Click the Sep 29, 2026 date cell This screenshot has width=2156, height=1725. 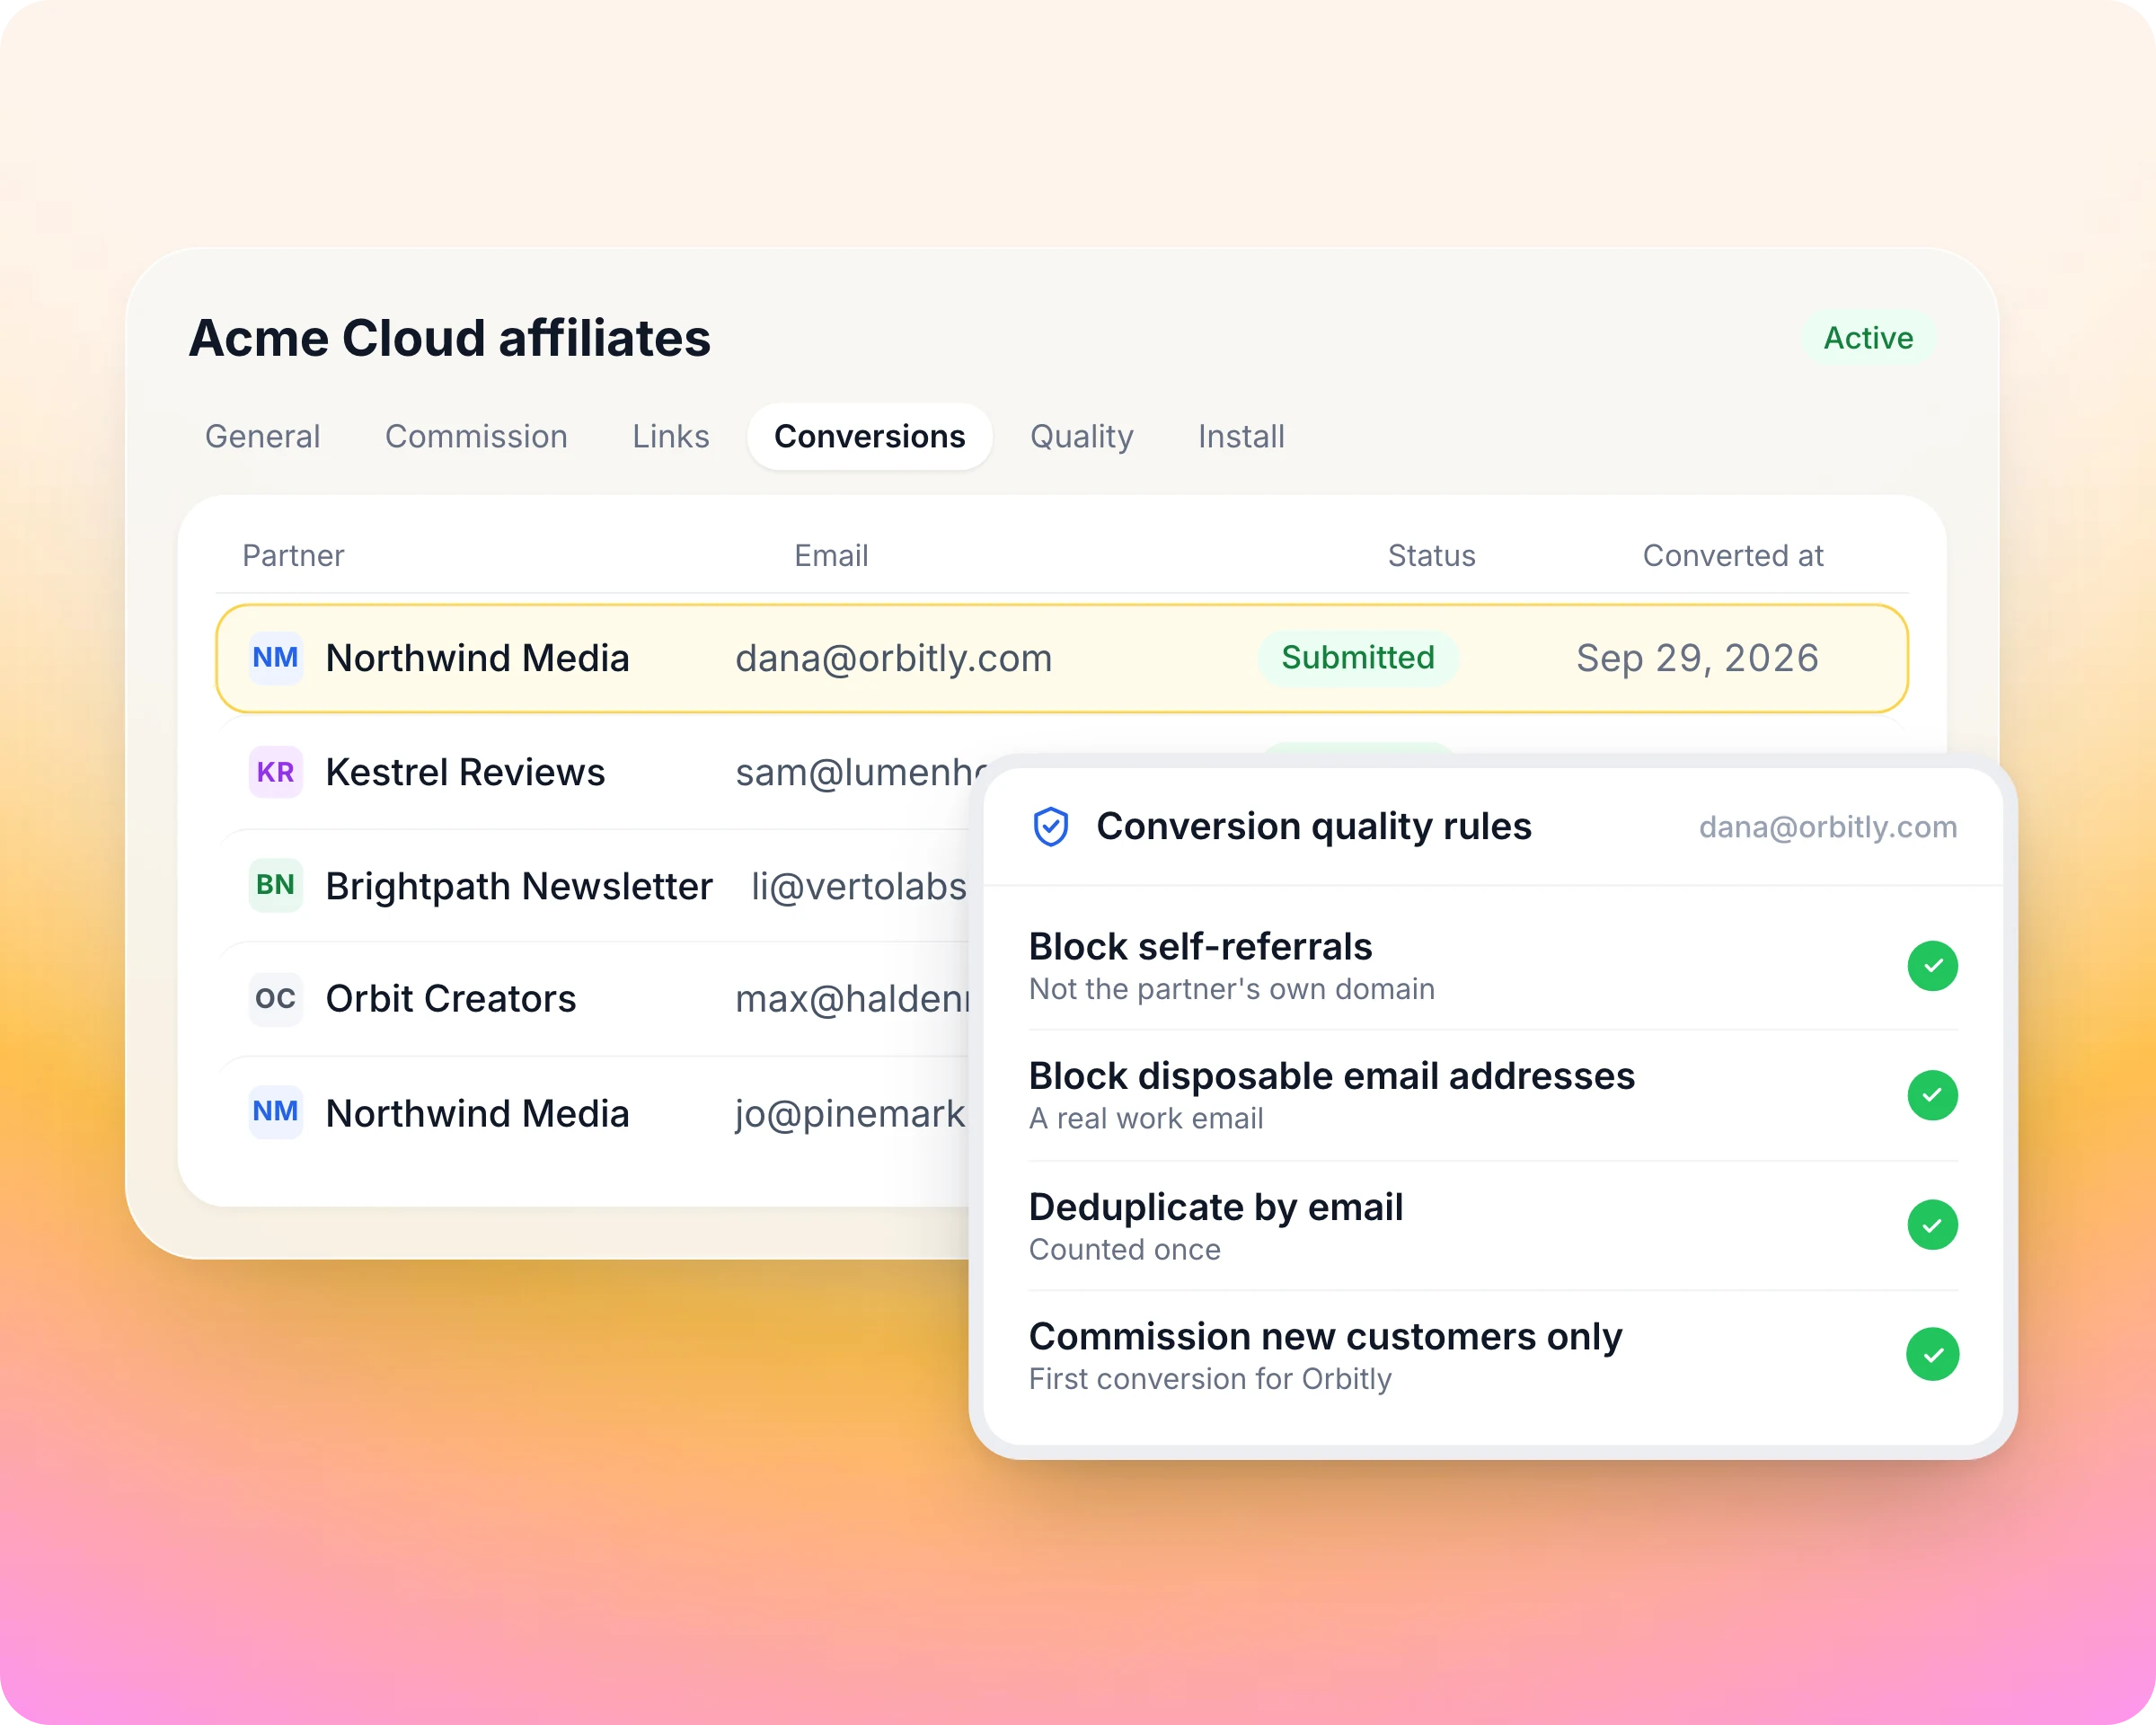1697,658
